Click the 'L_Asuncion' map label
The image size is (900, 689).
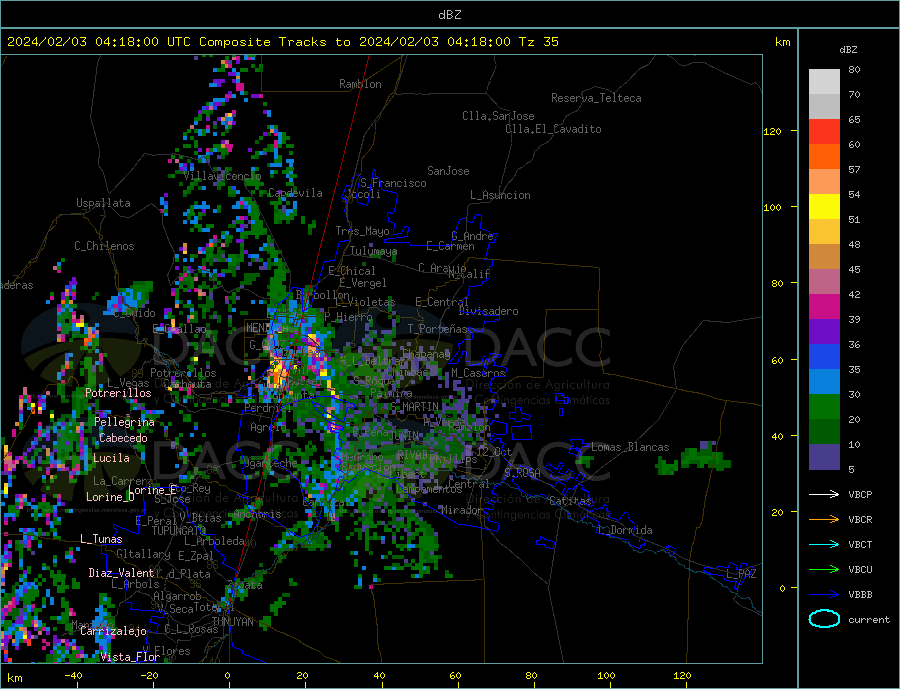[x=500, y=195]
